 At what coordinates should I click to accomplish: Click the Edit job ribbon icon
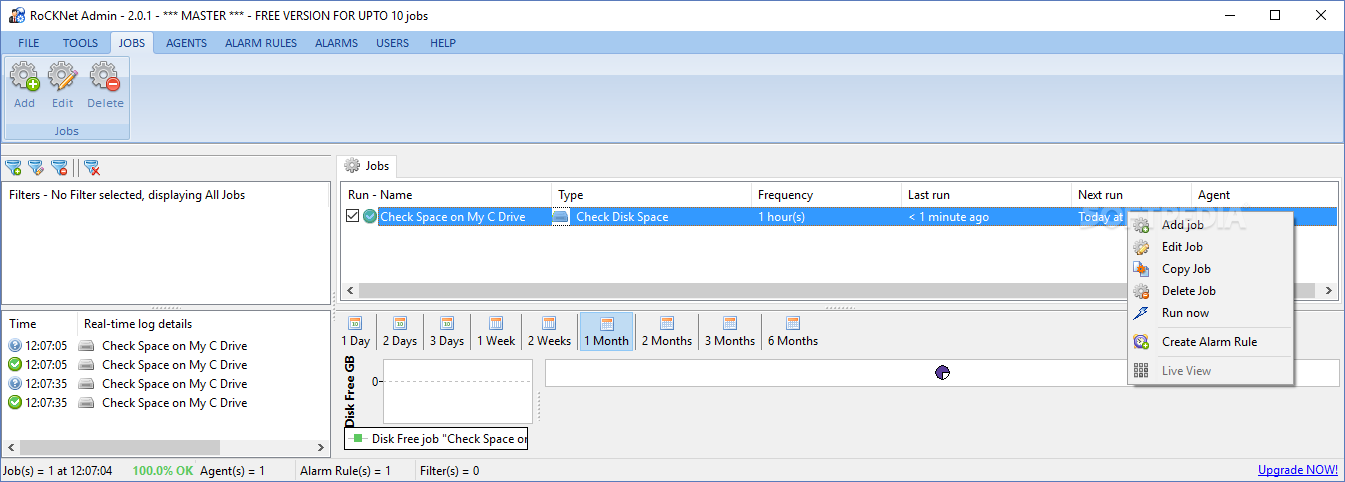(63, 85)
